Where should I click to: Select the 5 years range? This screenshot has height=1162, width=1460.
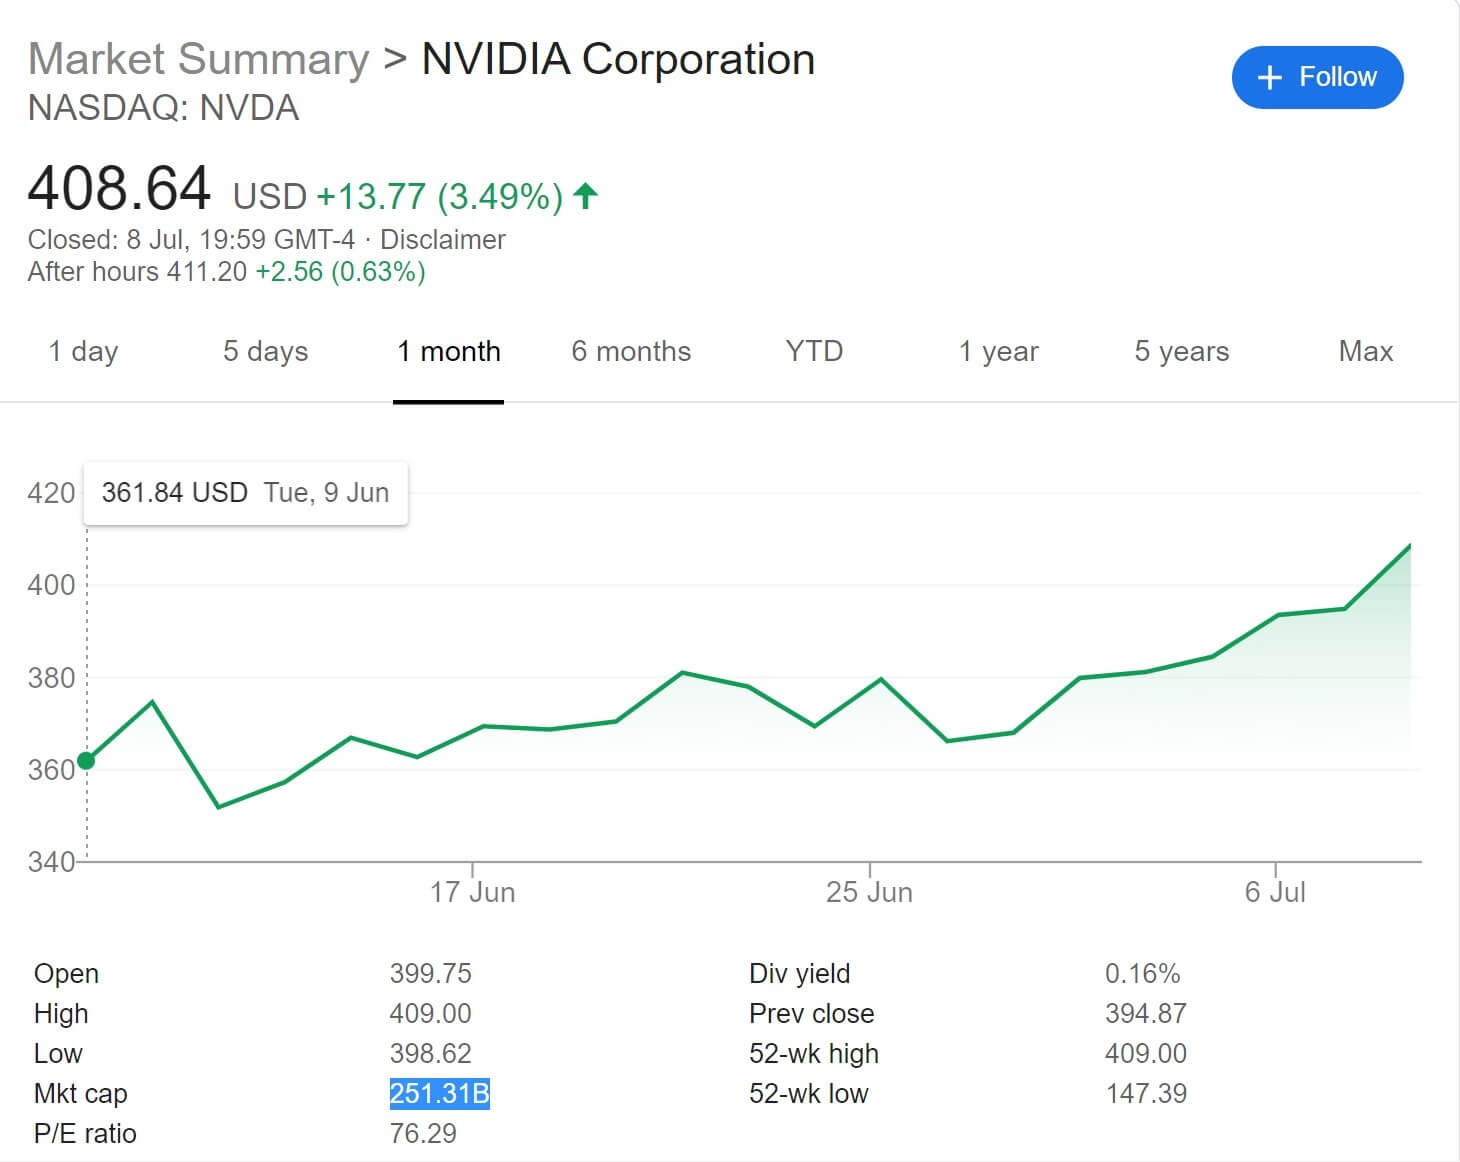(x=1181, y=351)
